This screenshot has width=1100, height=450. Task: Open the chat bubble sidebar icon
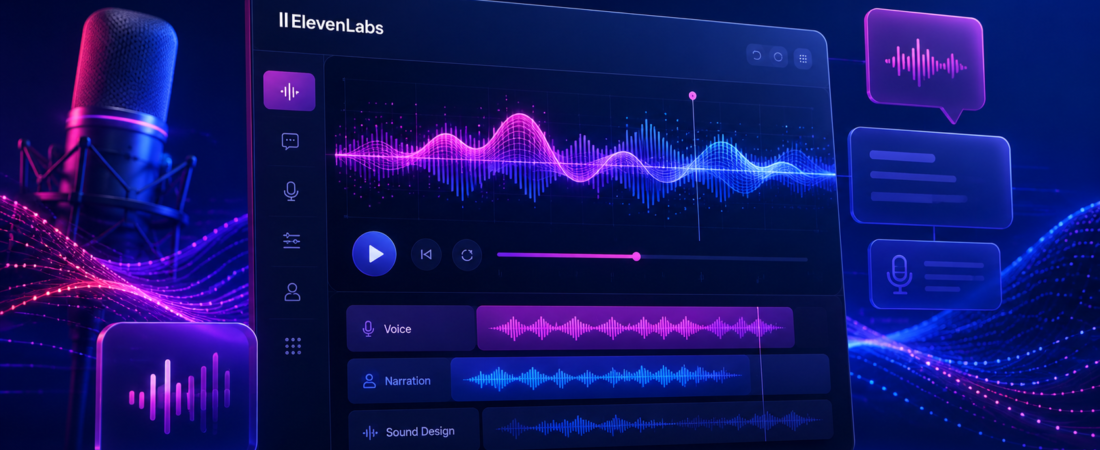pyautogui.click(x=290, y=141)
